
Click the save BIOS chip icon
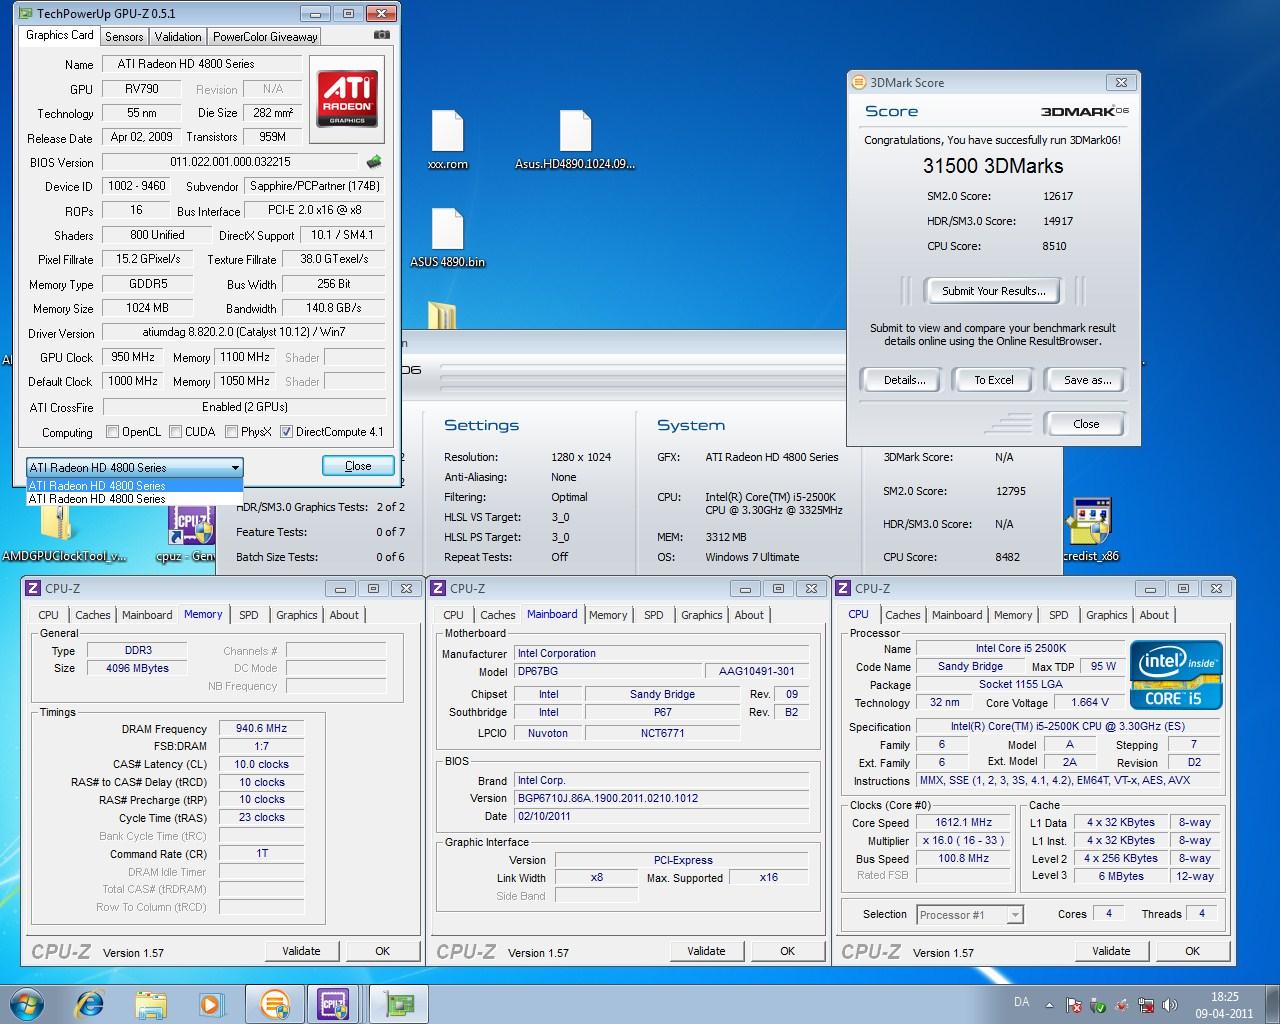[x=373, y=161]
